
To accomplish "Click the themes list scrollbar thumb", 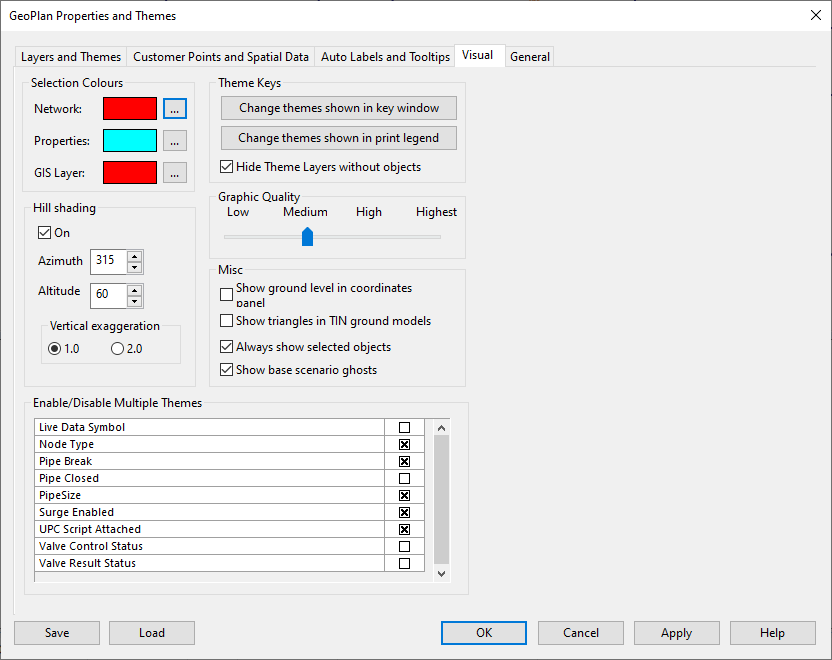I will click(x=441, y=499).
